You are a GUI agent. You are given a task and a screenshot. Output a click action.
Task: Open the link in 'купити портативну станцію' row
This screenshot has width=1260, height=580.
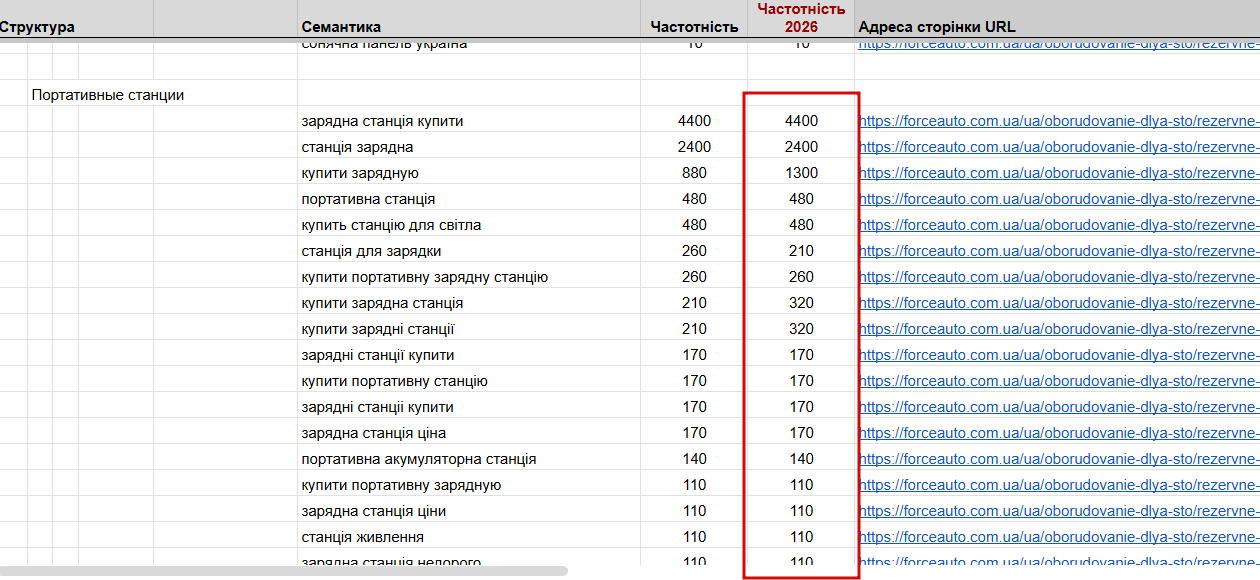1059,381
